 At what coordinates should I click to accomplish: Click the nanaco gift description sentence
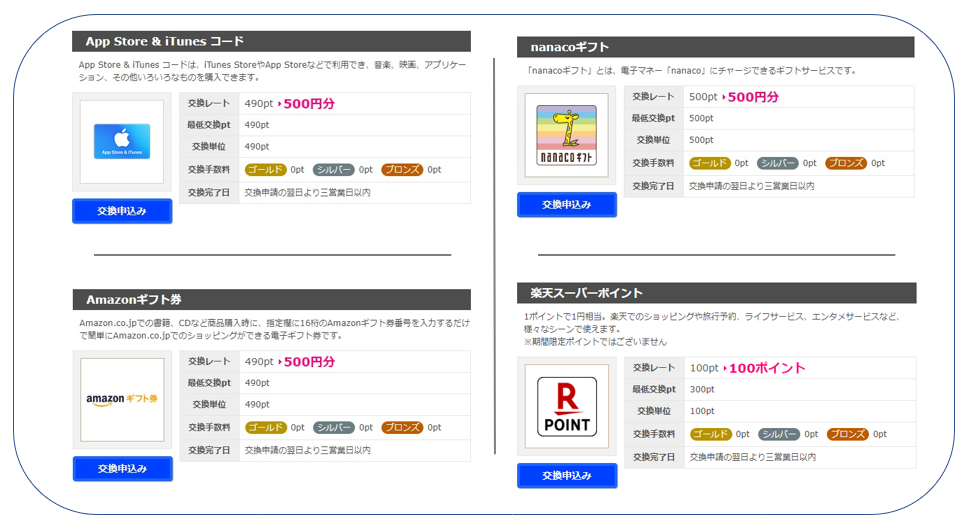tap(691, 71)
